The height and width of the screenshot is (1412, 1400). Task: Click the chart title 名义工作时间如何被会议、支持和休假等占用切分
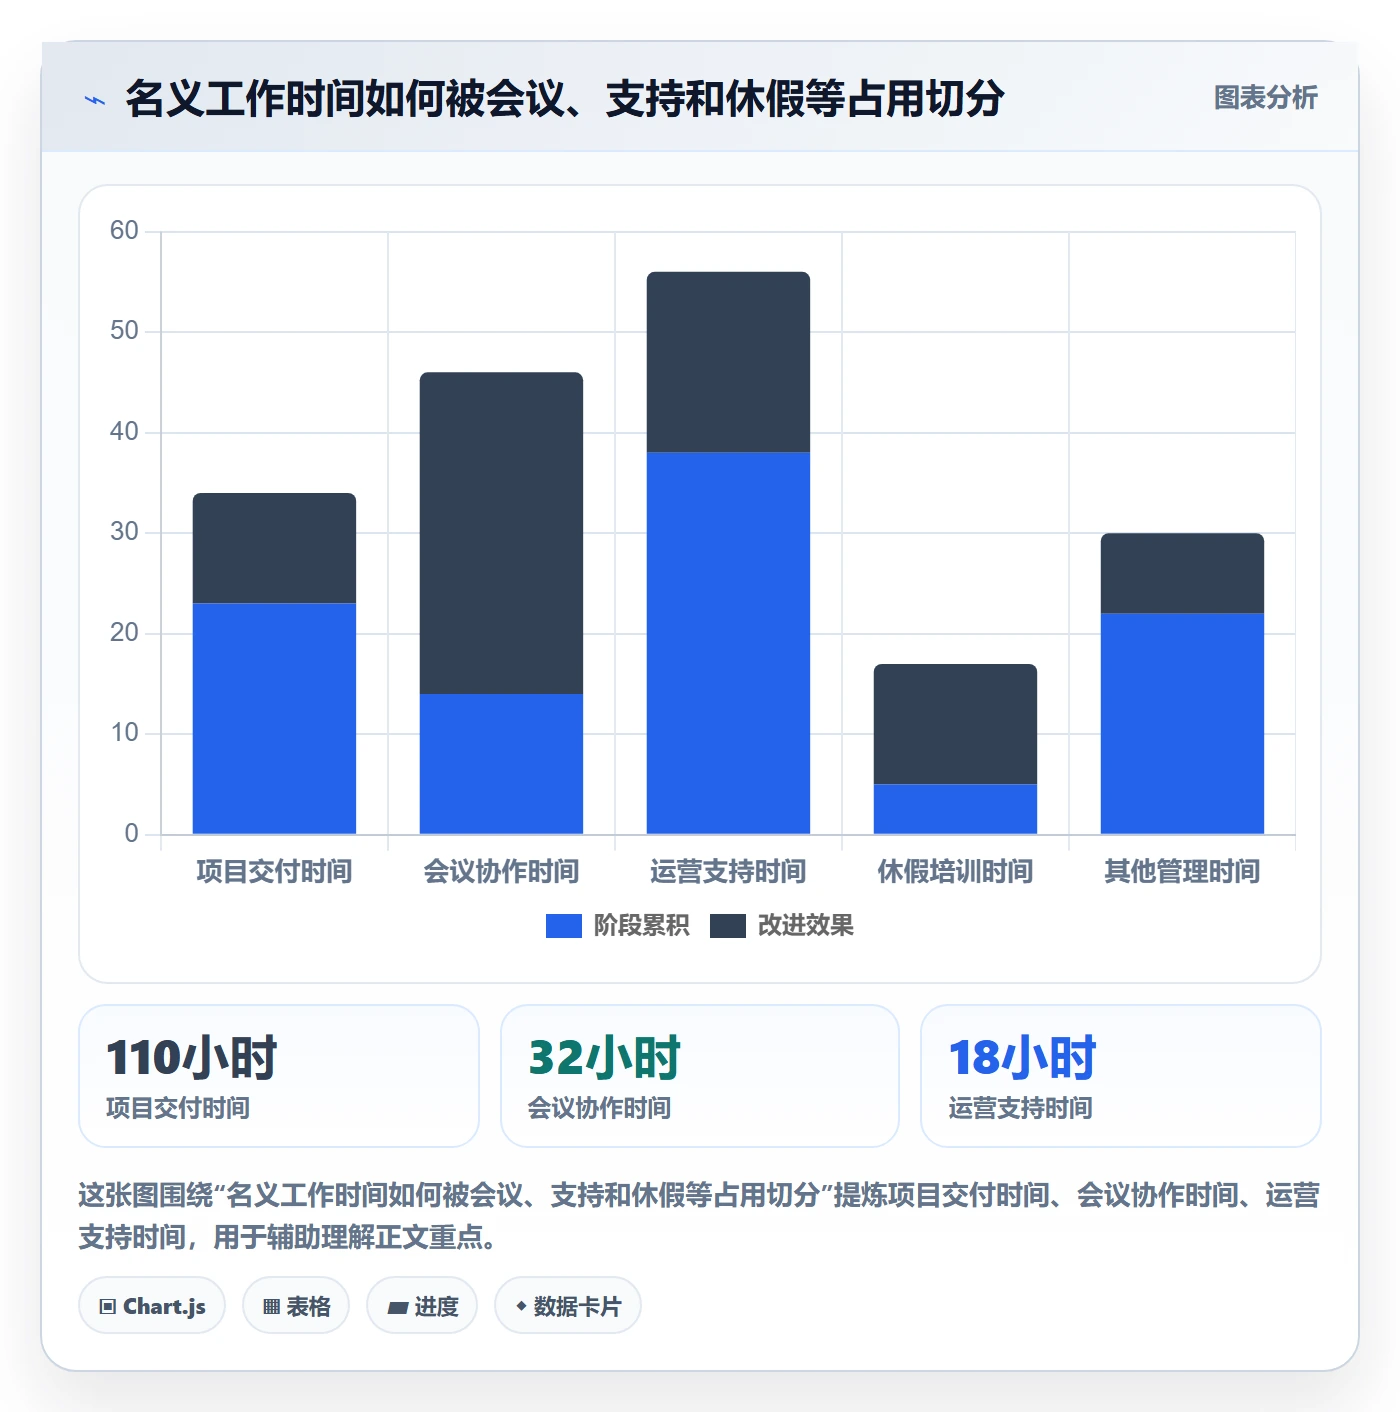tap(565, 99)
